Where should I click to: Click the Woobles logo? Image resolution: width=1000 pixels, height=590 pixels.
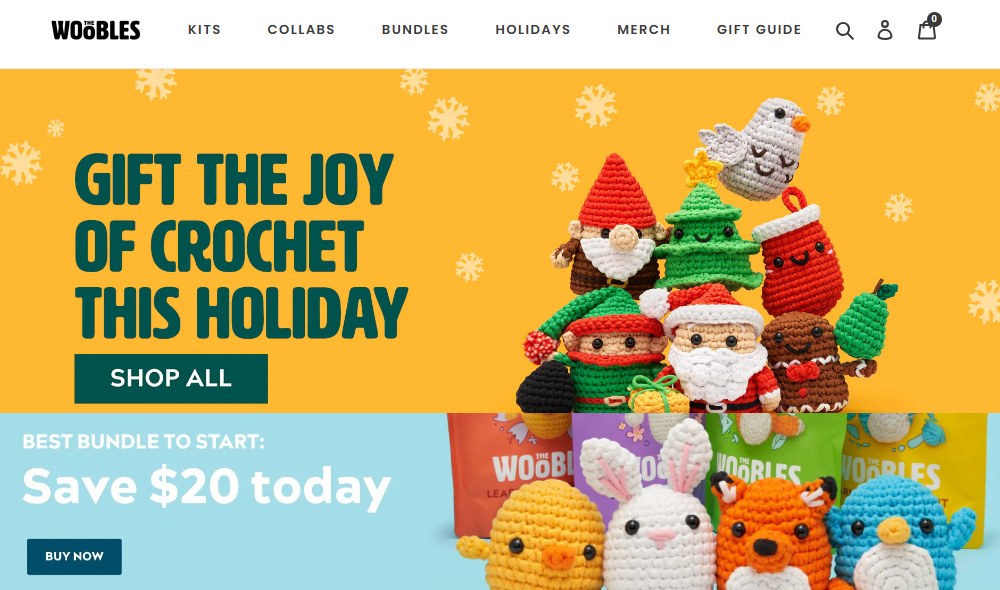96,30
